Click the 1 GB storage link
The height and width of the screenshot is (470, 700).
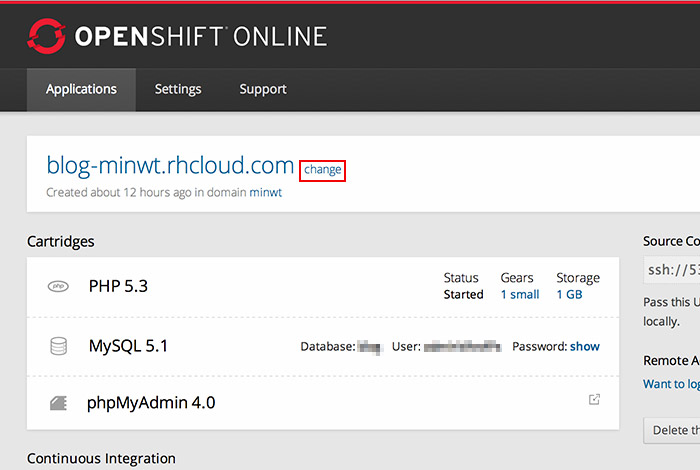[569, 295]
